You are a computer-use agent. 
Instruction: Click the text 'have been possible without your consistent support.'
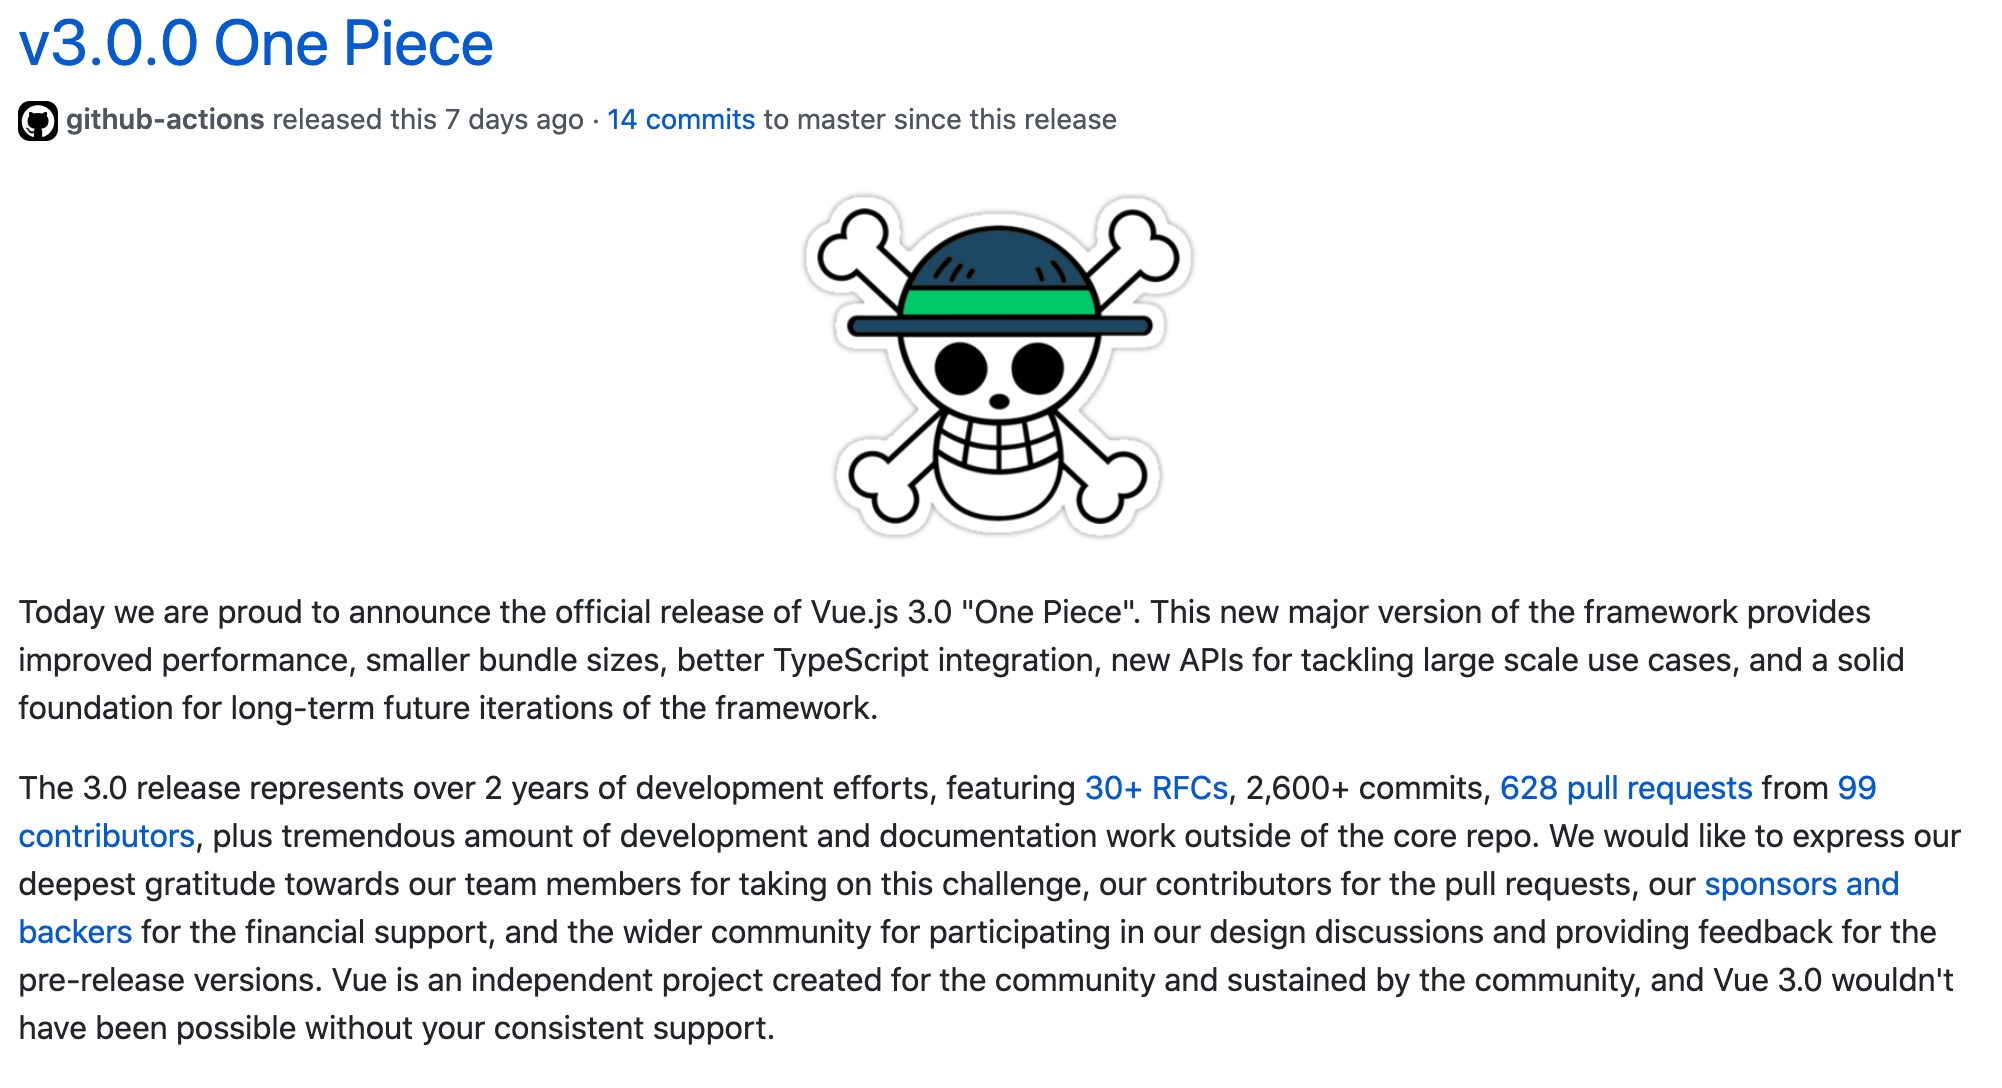(397, 1028)
